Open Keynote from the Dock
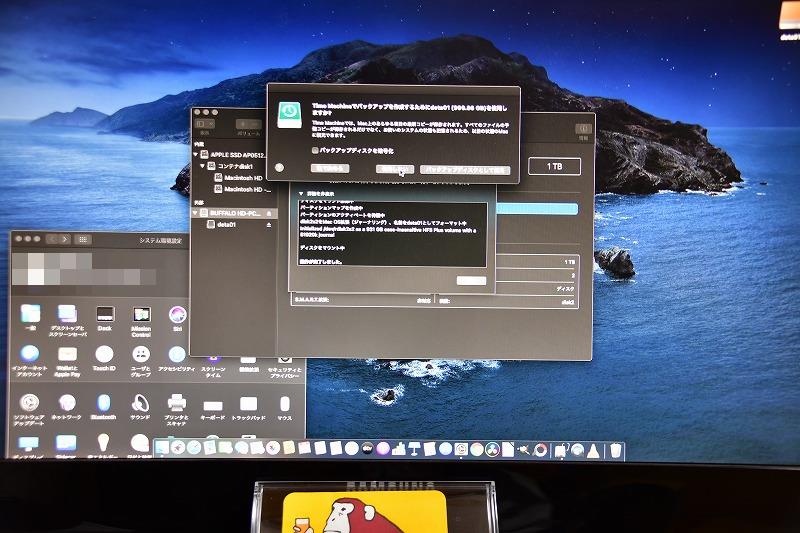The image size is (800, 533). point(414,449)
